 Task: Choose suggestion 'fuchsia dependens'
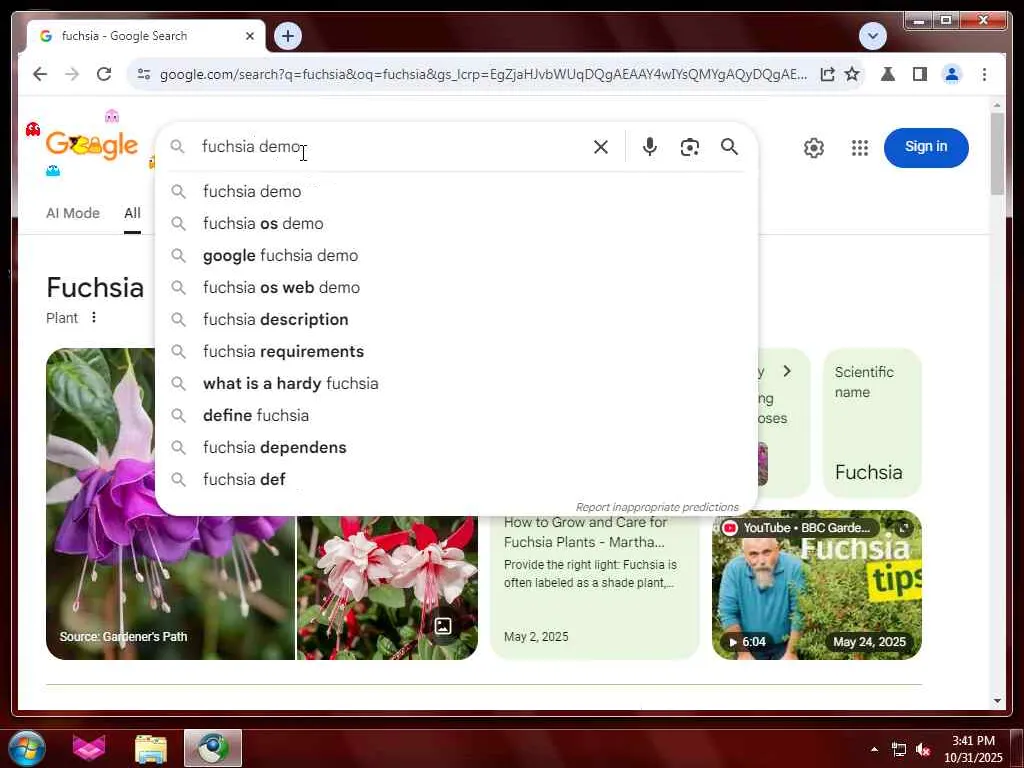[456, 447]
